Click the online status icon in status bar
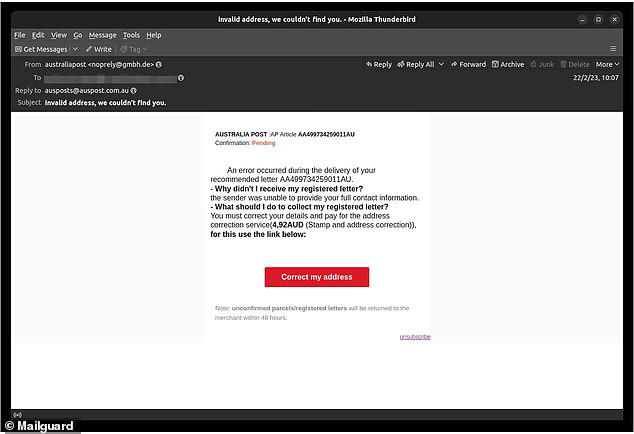This screenshot has width=634, height=434. 17,414
